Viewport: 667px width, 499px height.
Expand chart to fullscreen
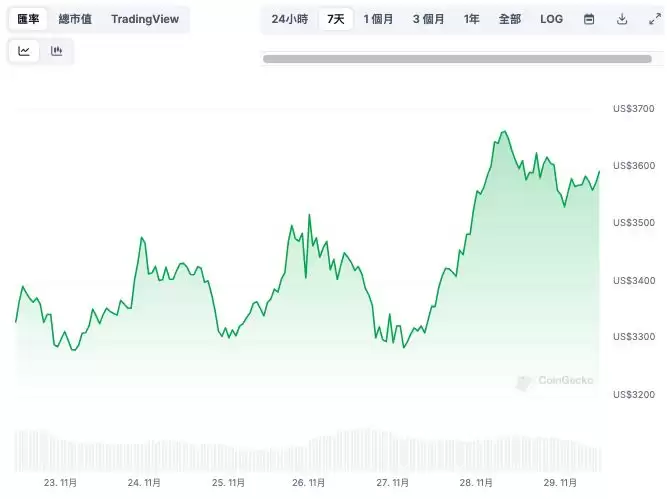655,19
